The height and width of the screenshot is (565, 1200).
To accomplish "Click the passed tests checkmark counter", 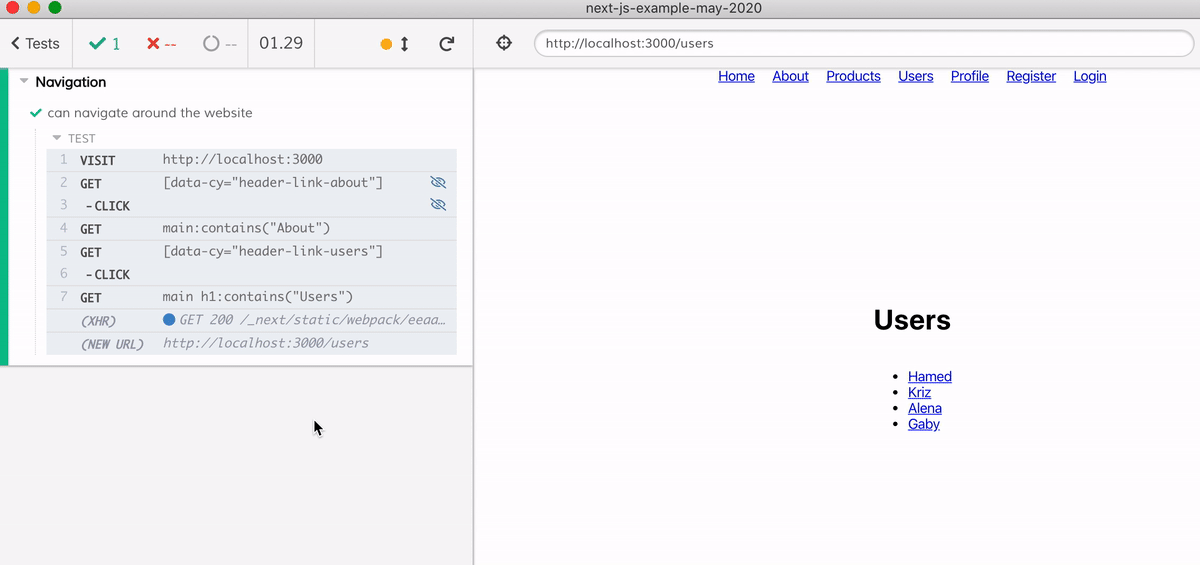I will click(x=104, y=44).
